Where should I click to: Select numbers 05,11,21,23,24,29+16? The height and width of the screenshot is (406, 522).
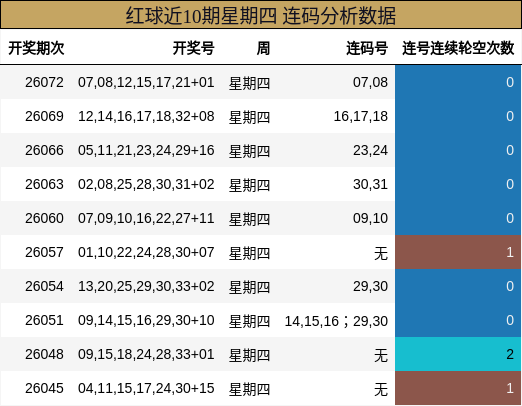(x=146, y=150)
